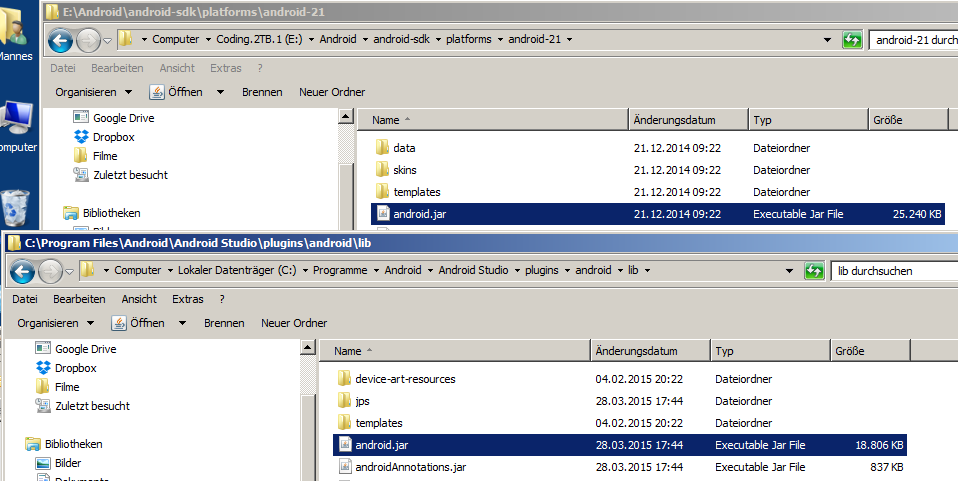Click Öffnen button in android-21 window
Screen dimensions: 958x481
click(x=177, y=92)
